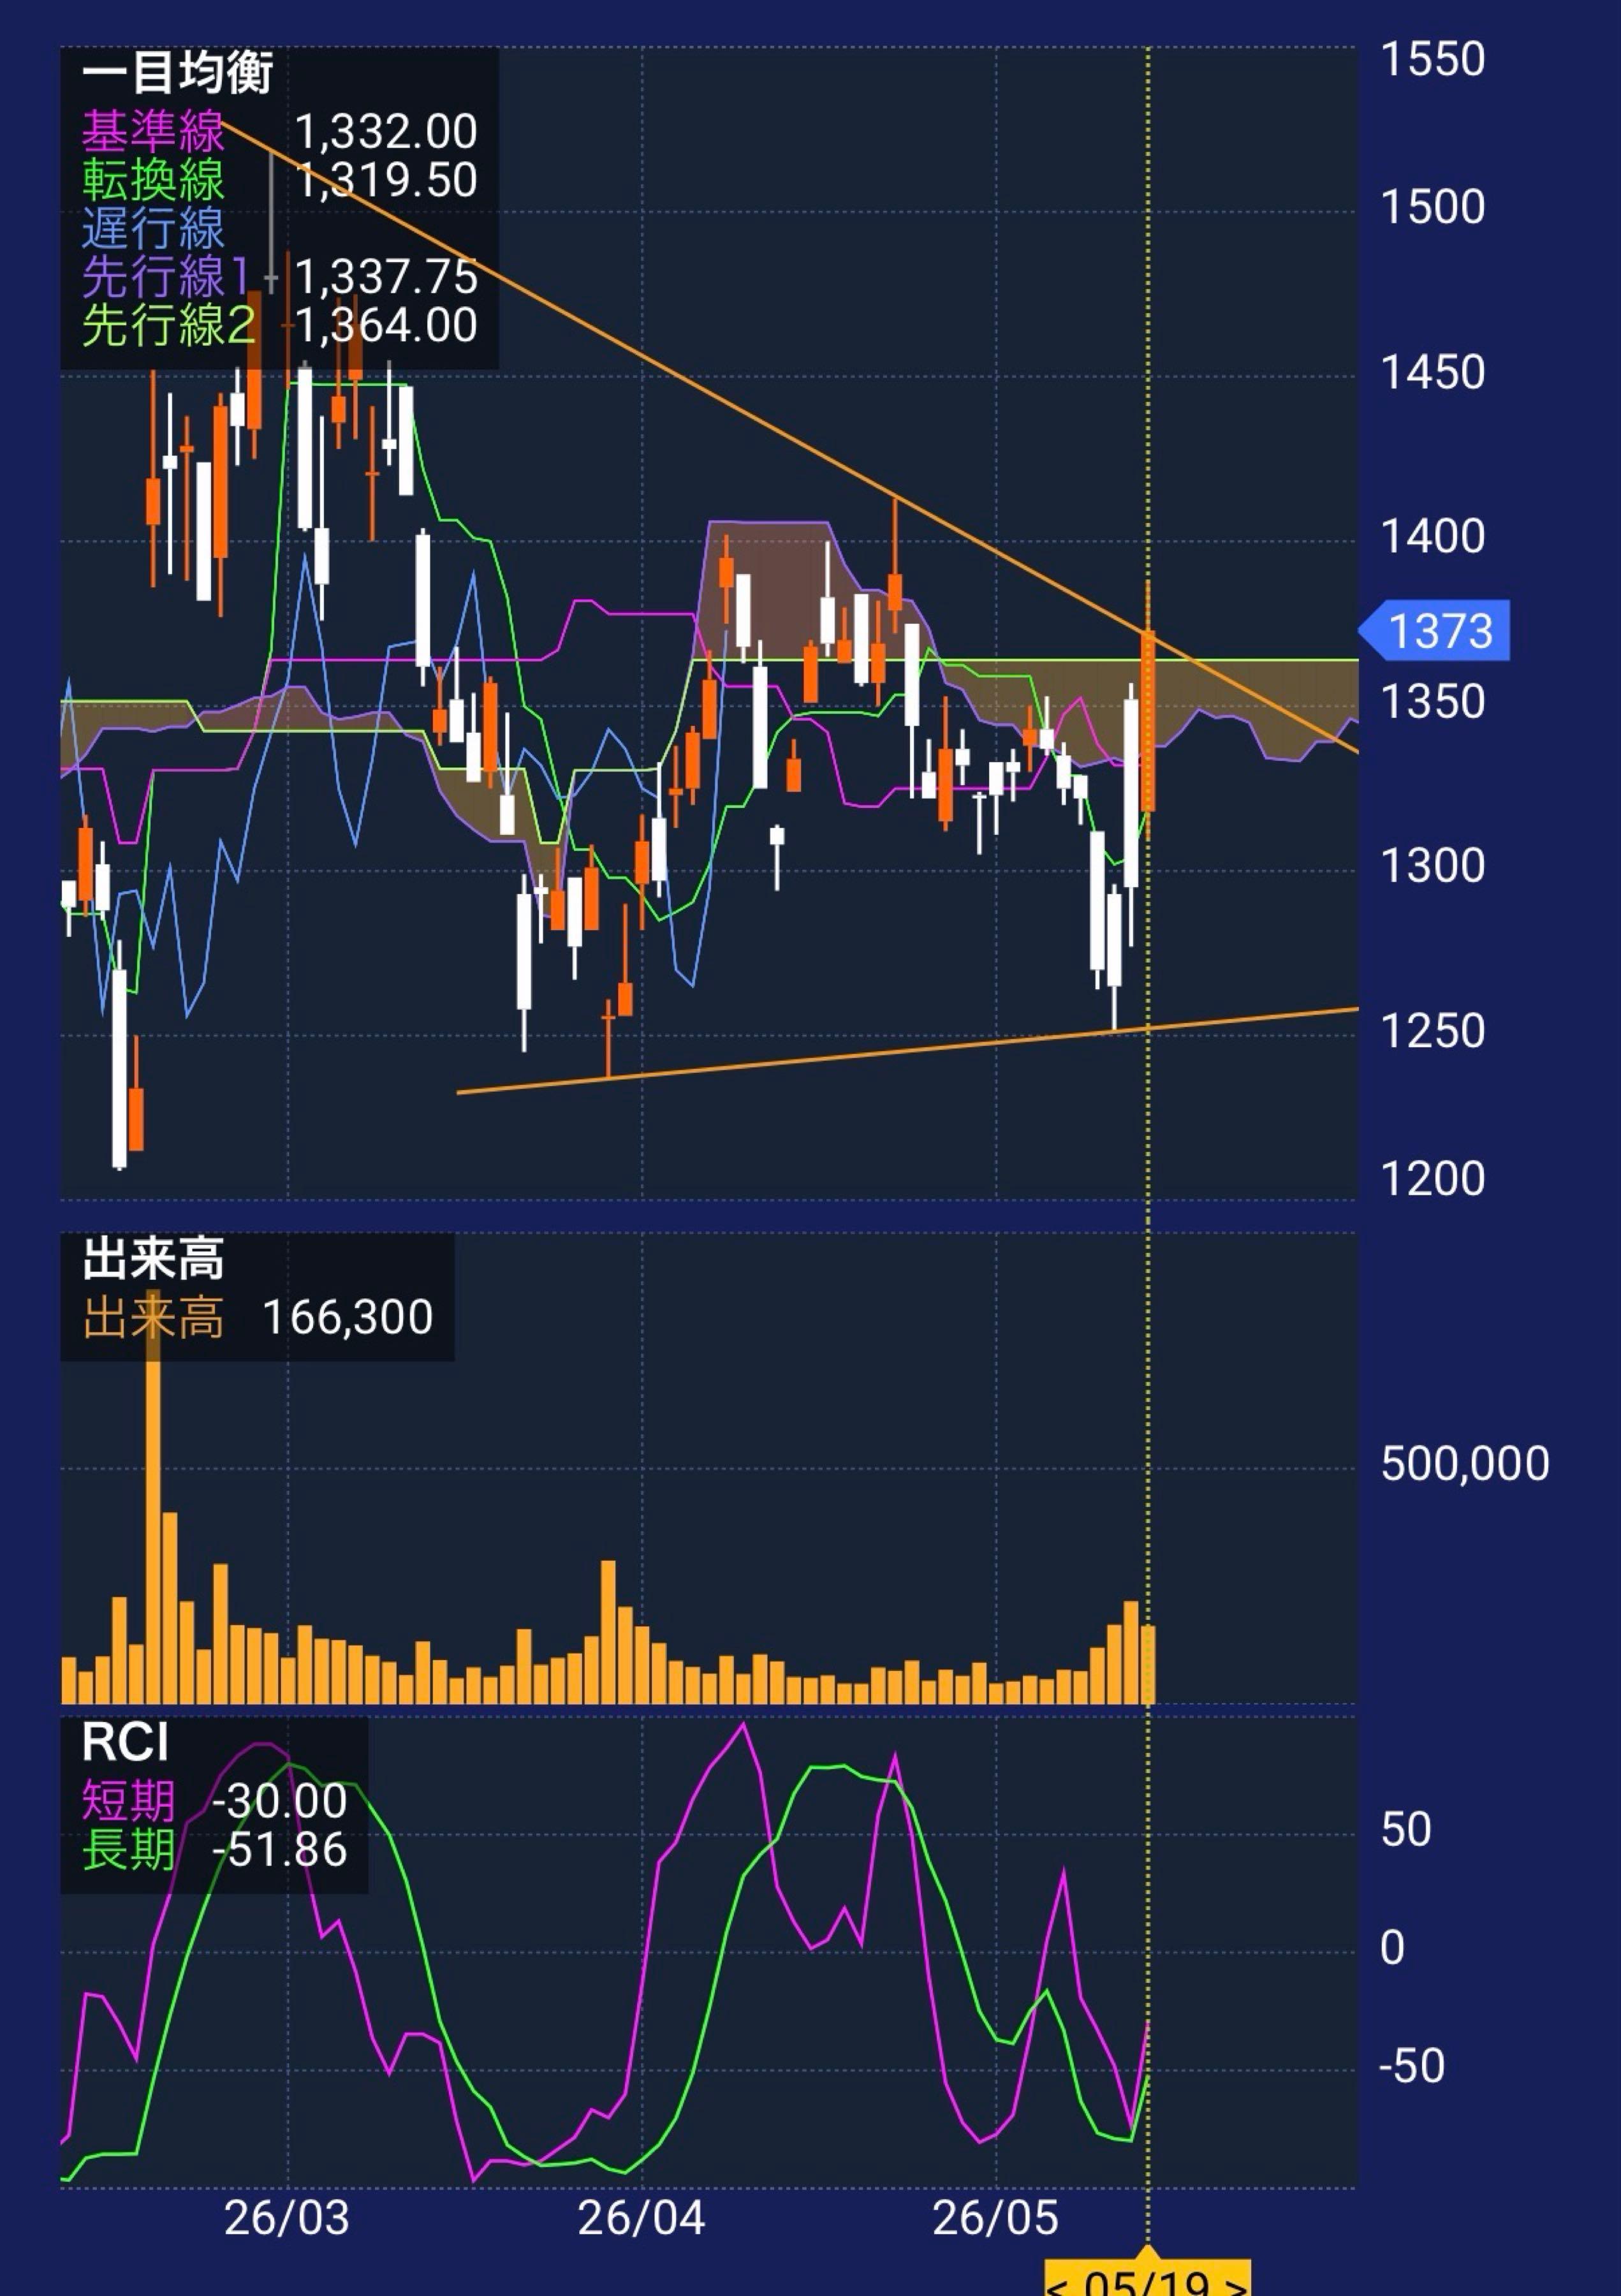
Task: Tap the 1250 price axis label
Action: click(x=1432, y=1031)
